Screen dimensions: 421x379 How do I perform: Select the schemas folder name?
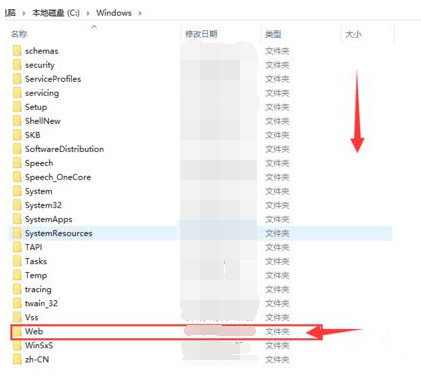[42, 51]
